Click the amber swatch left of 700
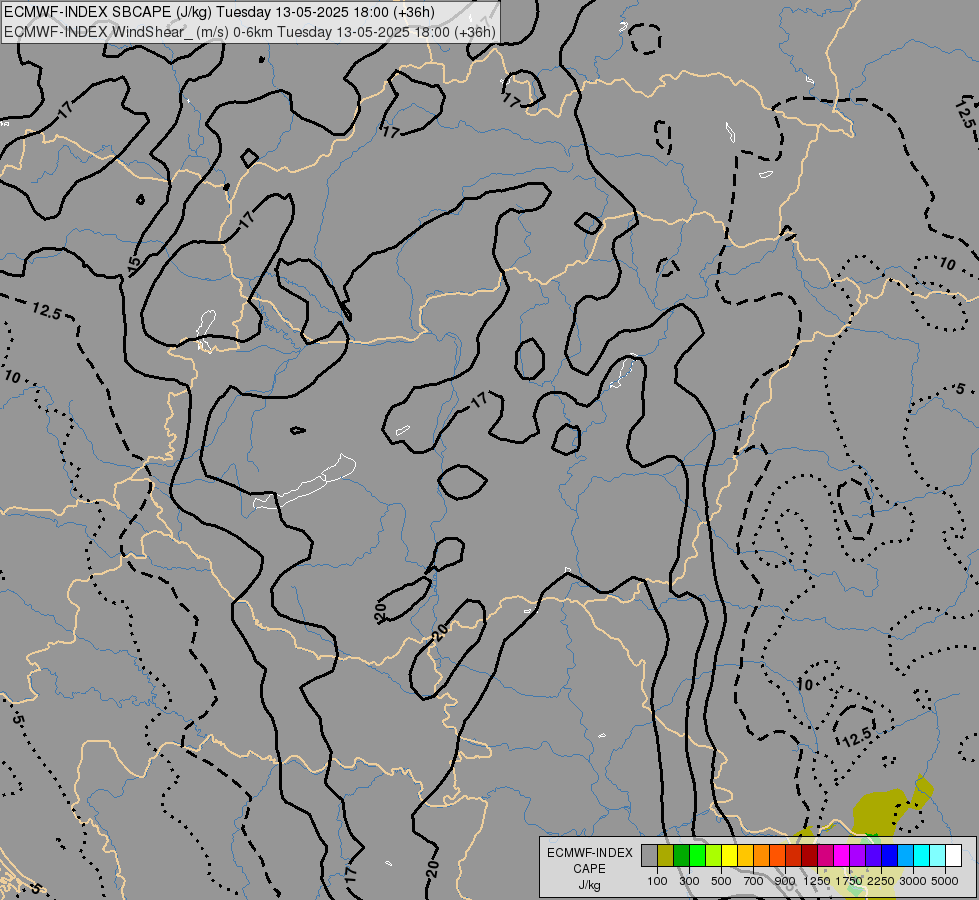The width and height of the screenshot is (979, 900). [745, 855]
